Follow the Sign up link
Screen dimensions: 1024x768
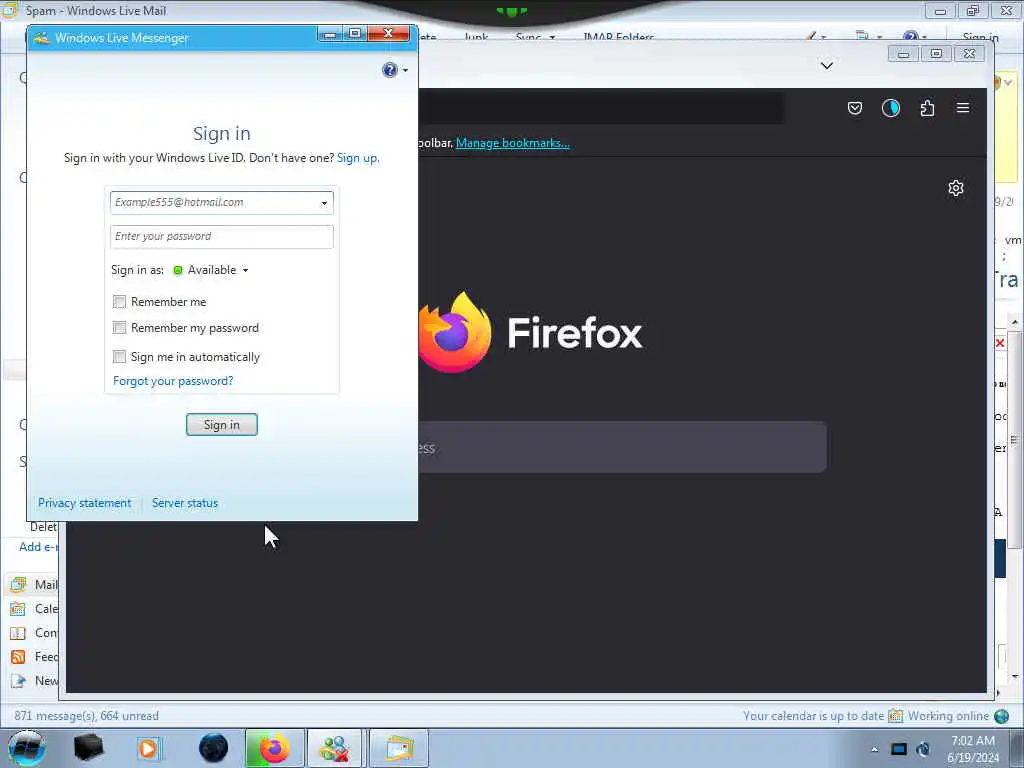point(357,158)
